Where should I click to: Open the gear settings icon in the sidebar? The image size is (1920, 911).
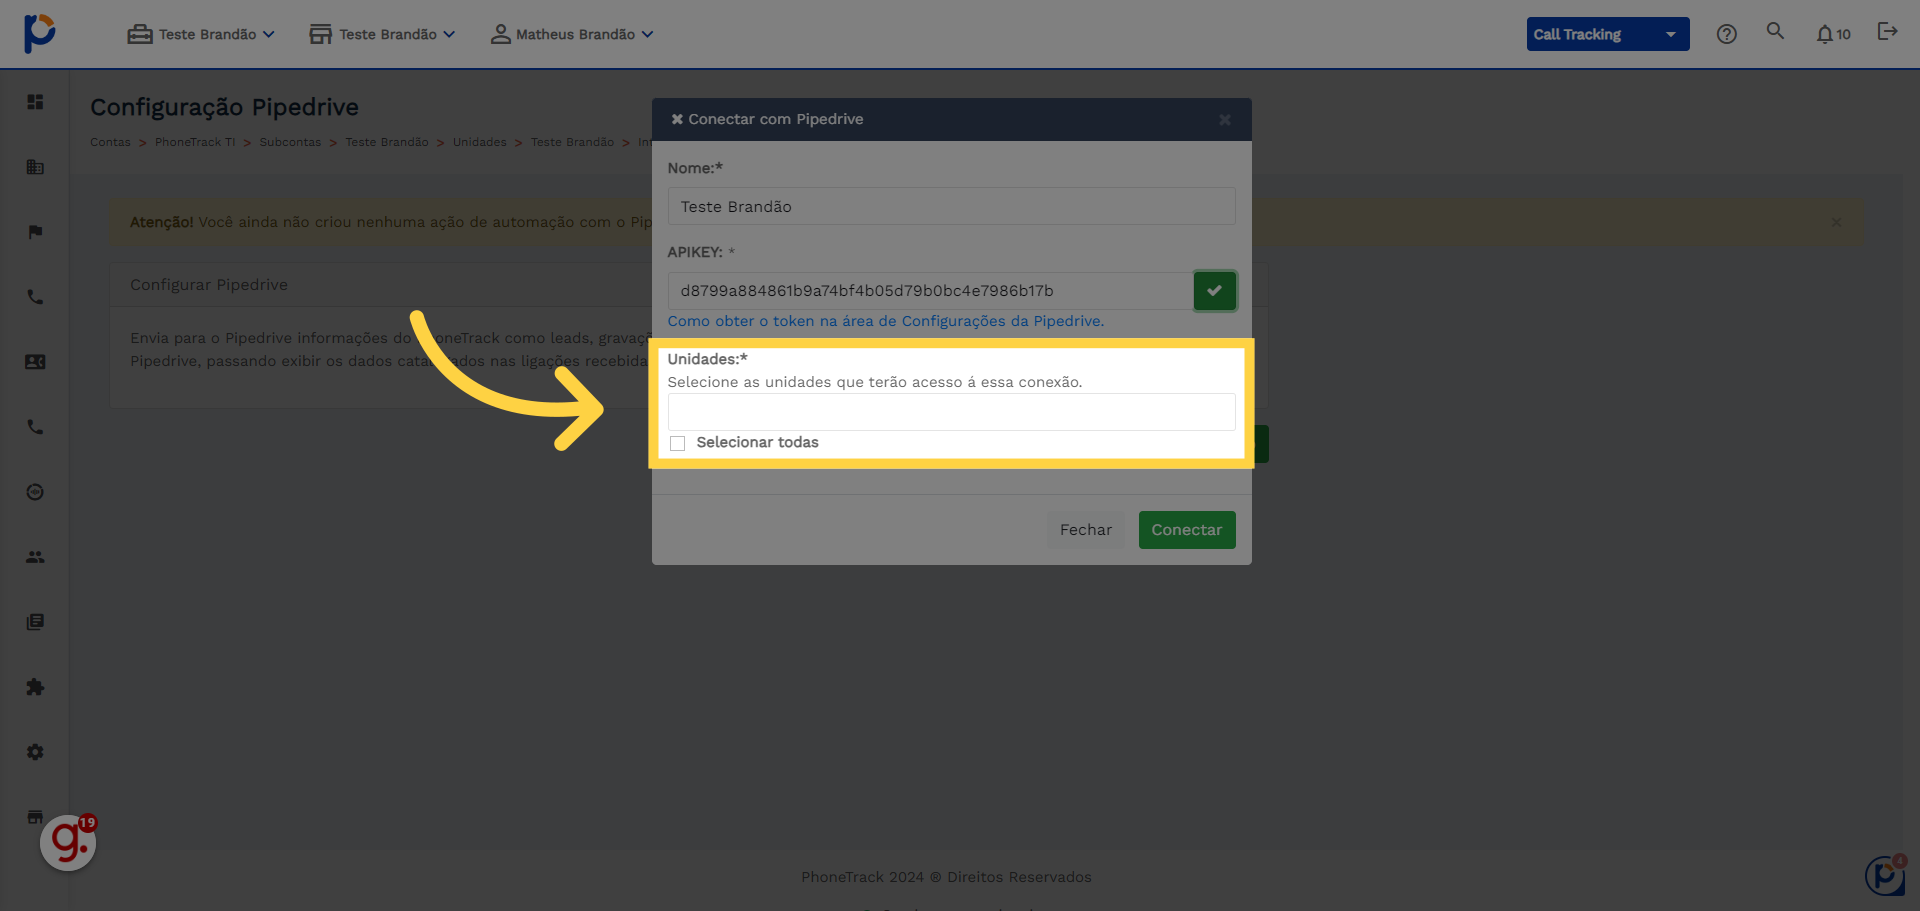coord(35,752)
